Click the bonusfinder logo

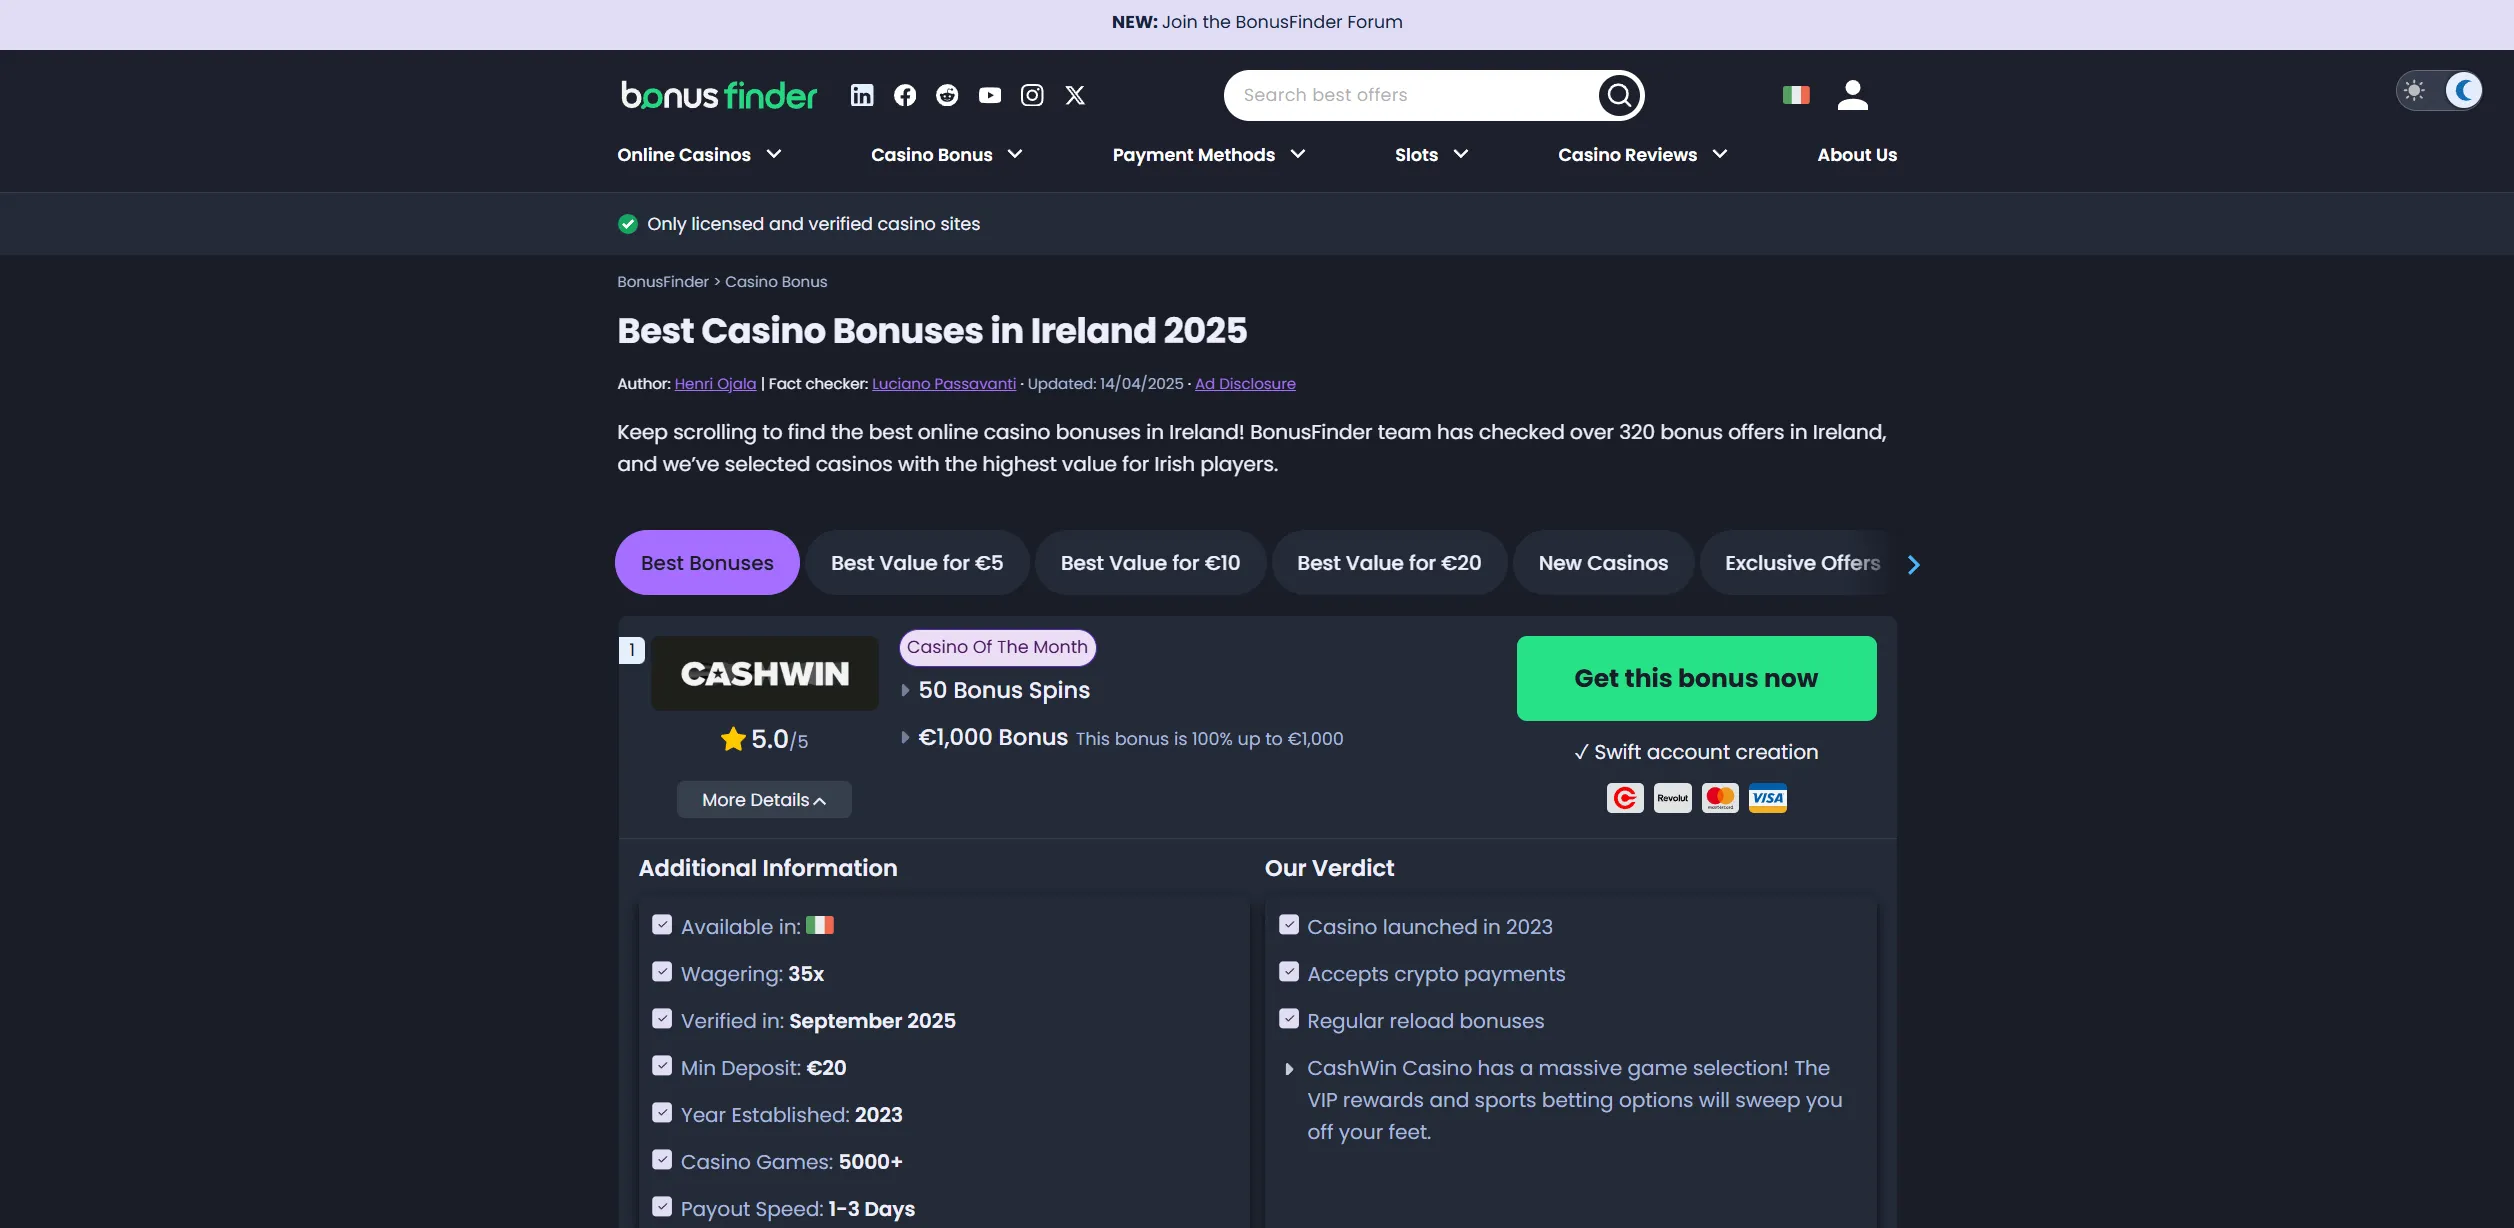(719, 95)
